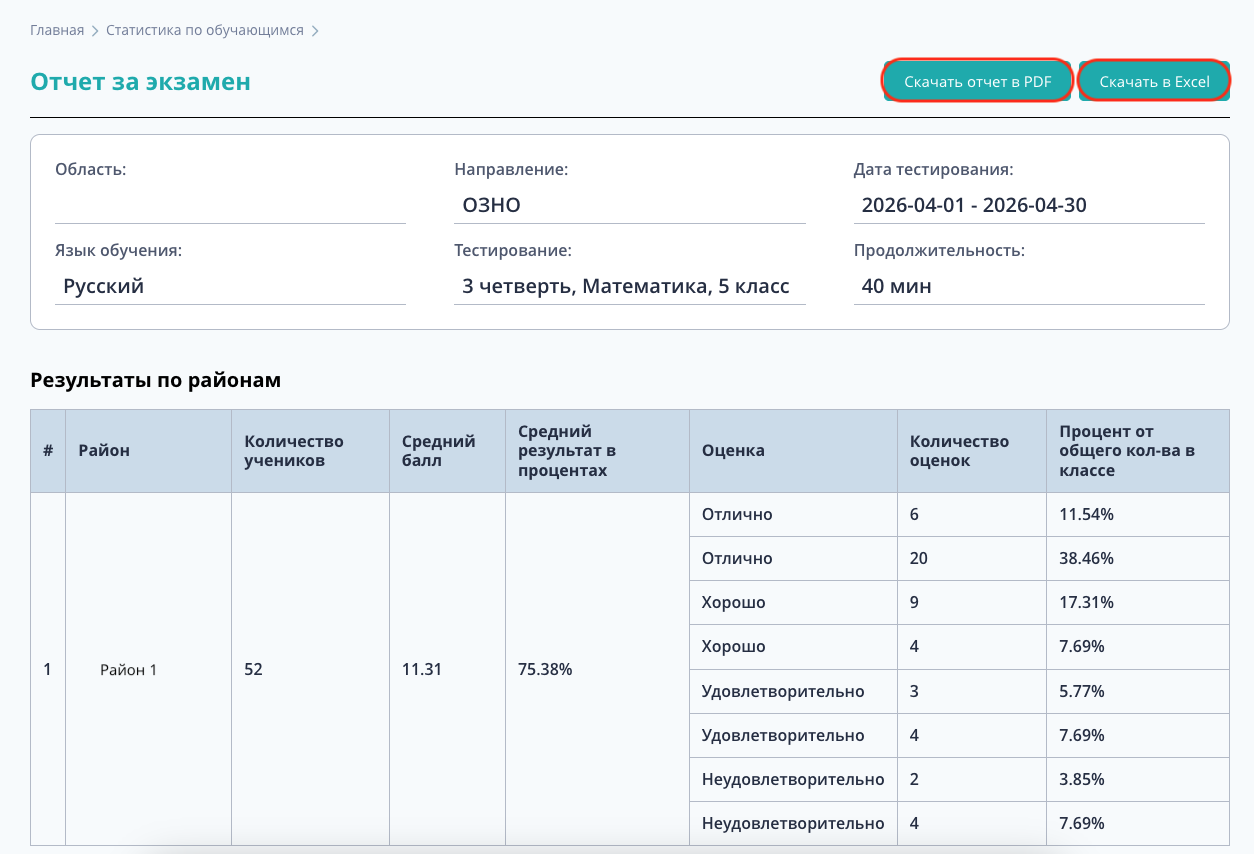Screen dimensions: 1254x854
Task: Click the Количество оценок column header
Action: click(972, 450)
